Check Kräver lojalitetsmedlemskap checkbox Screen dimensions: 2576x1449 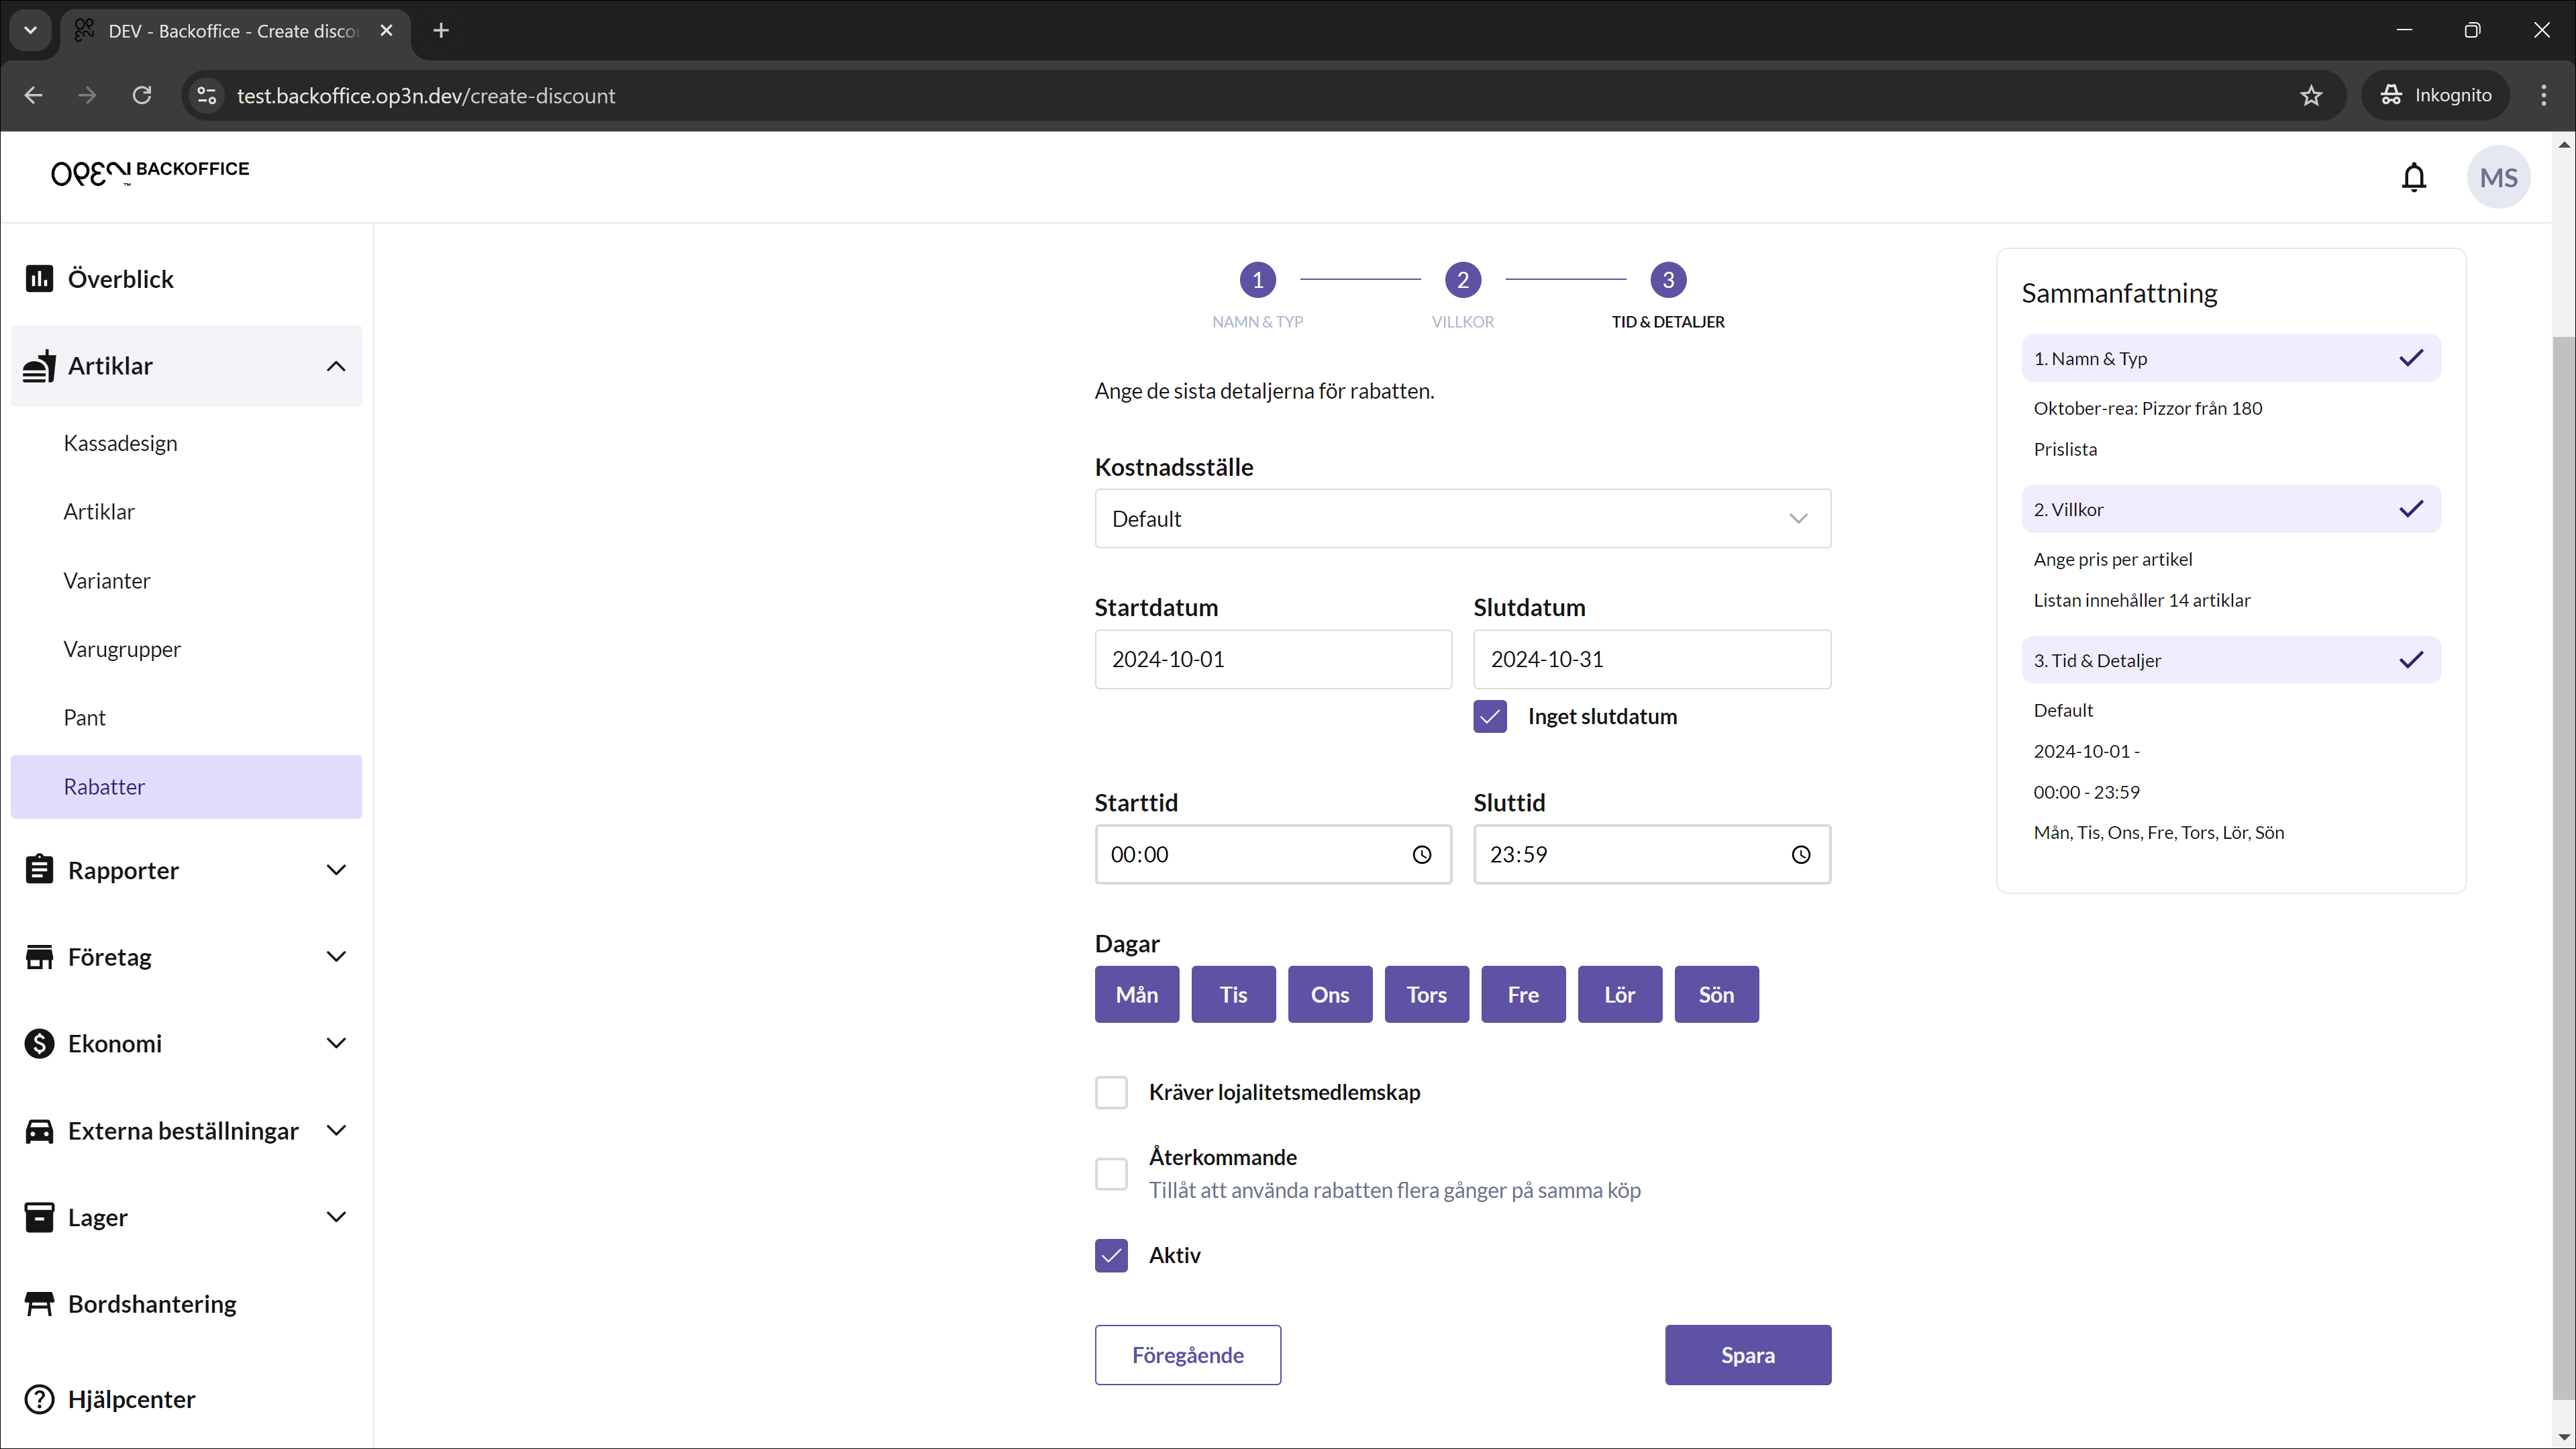click(1110, 1092)
